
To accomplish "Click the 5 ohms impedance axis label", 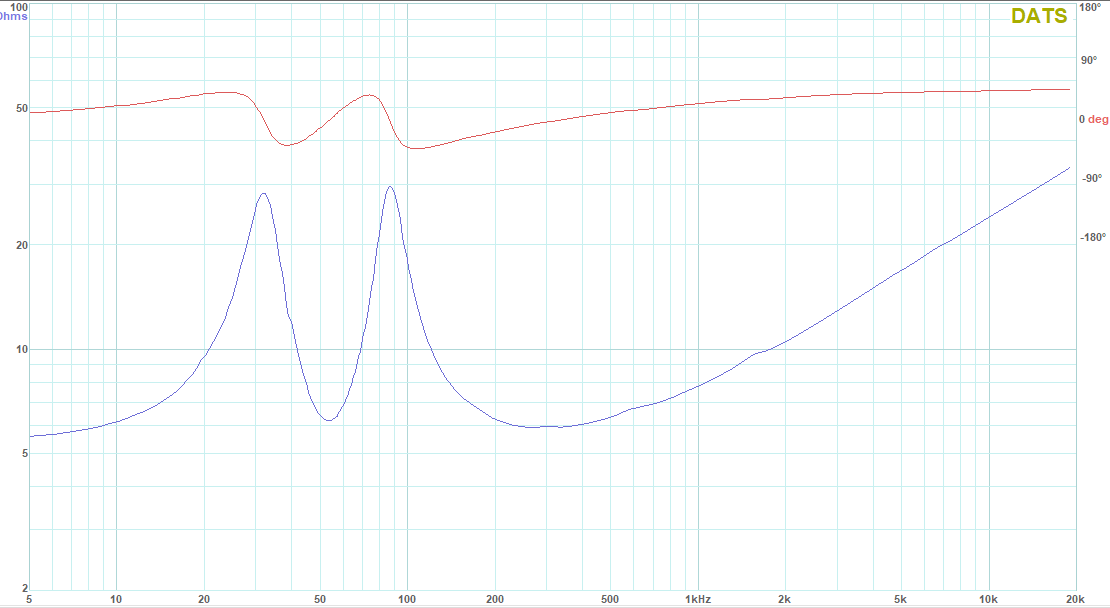I will [22, 454].
